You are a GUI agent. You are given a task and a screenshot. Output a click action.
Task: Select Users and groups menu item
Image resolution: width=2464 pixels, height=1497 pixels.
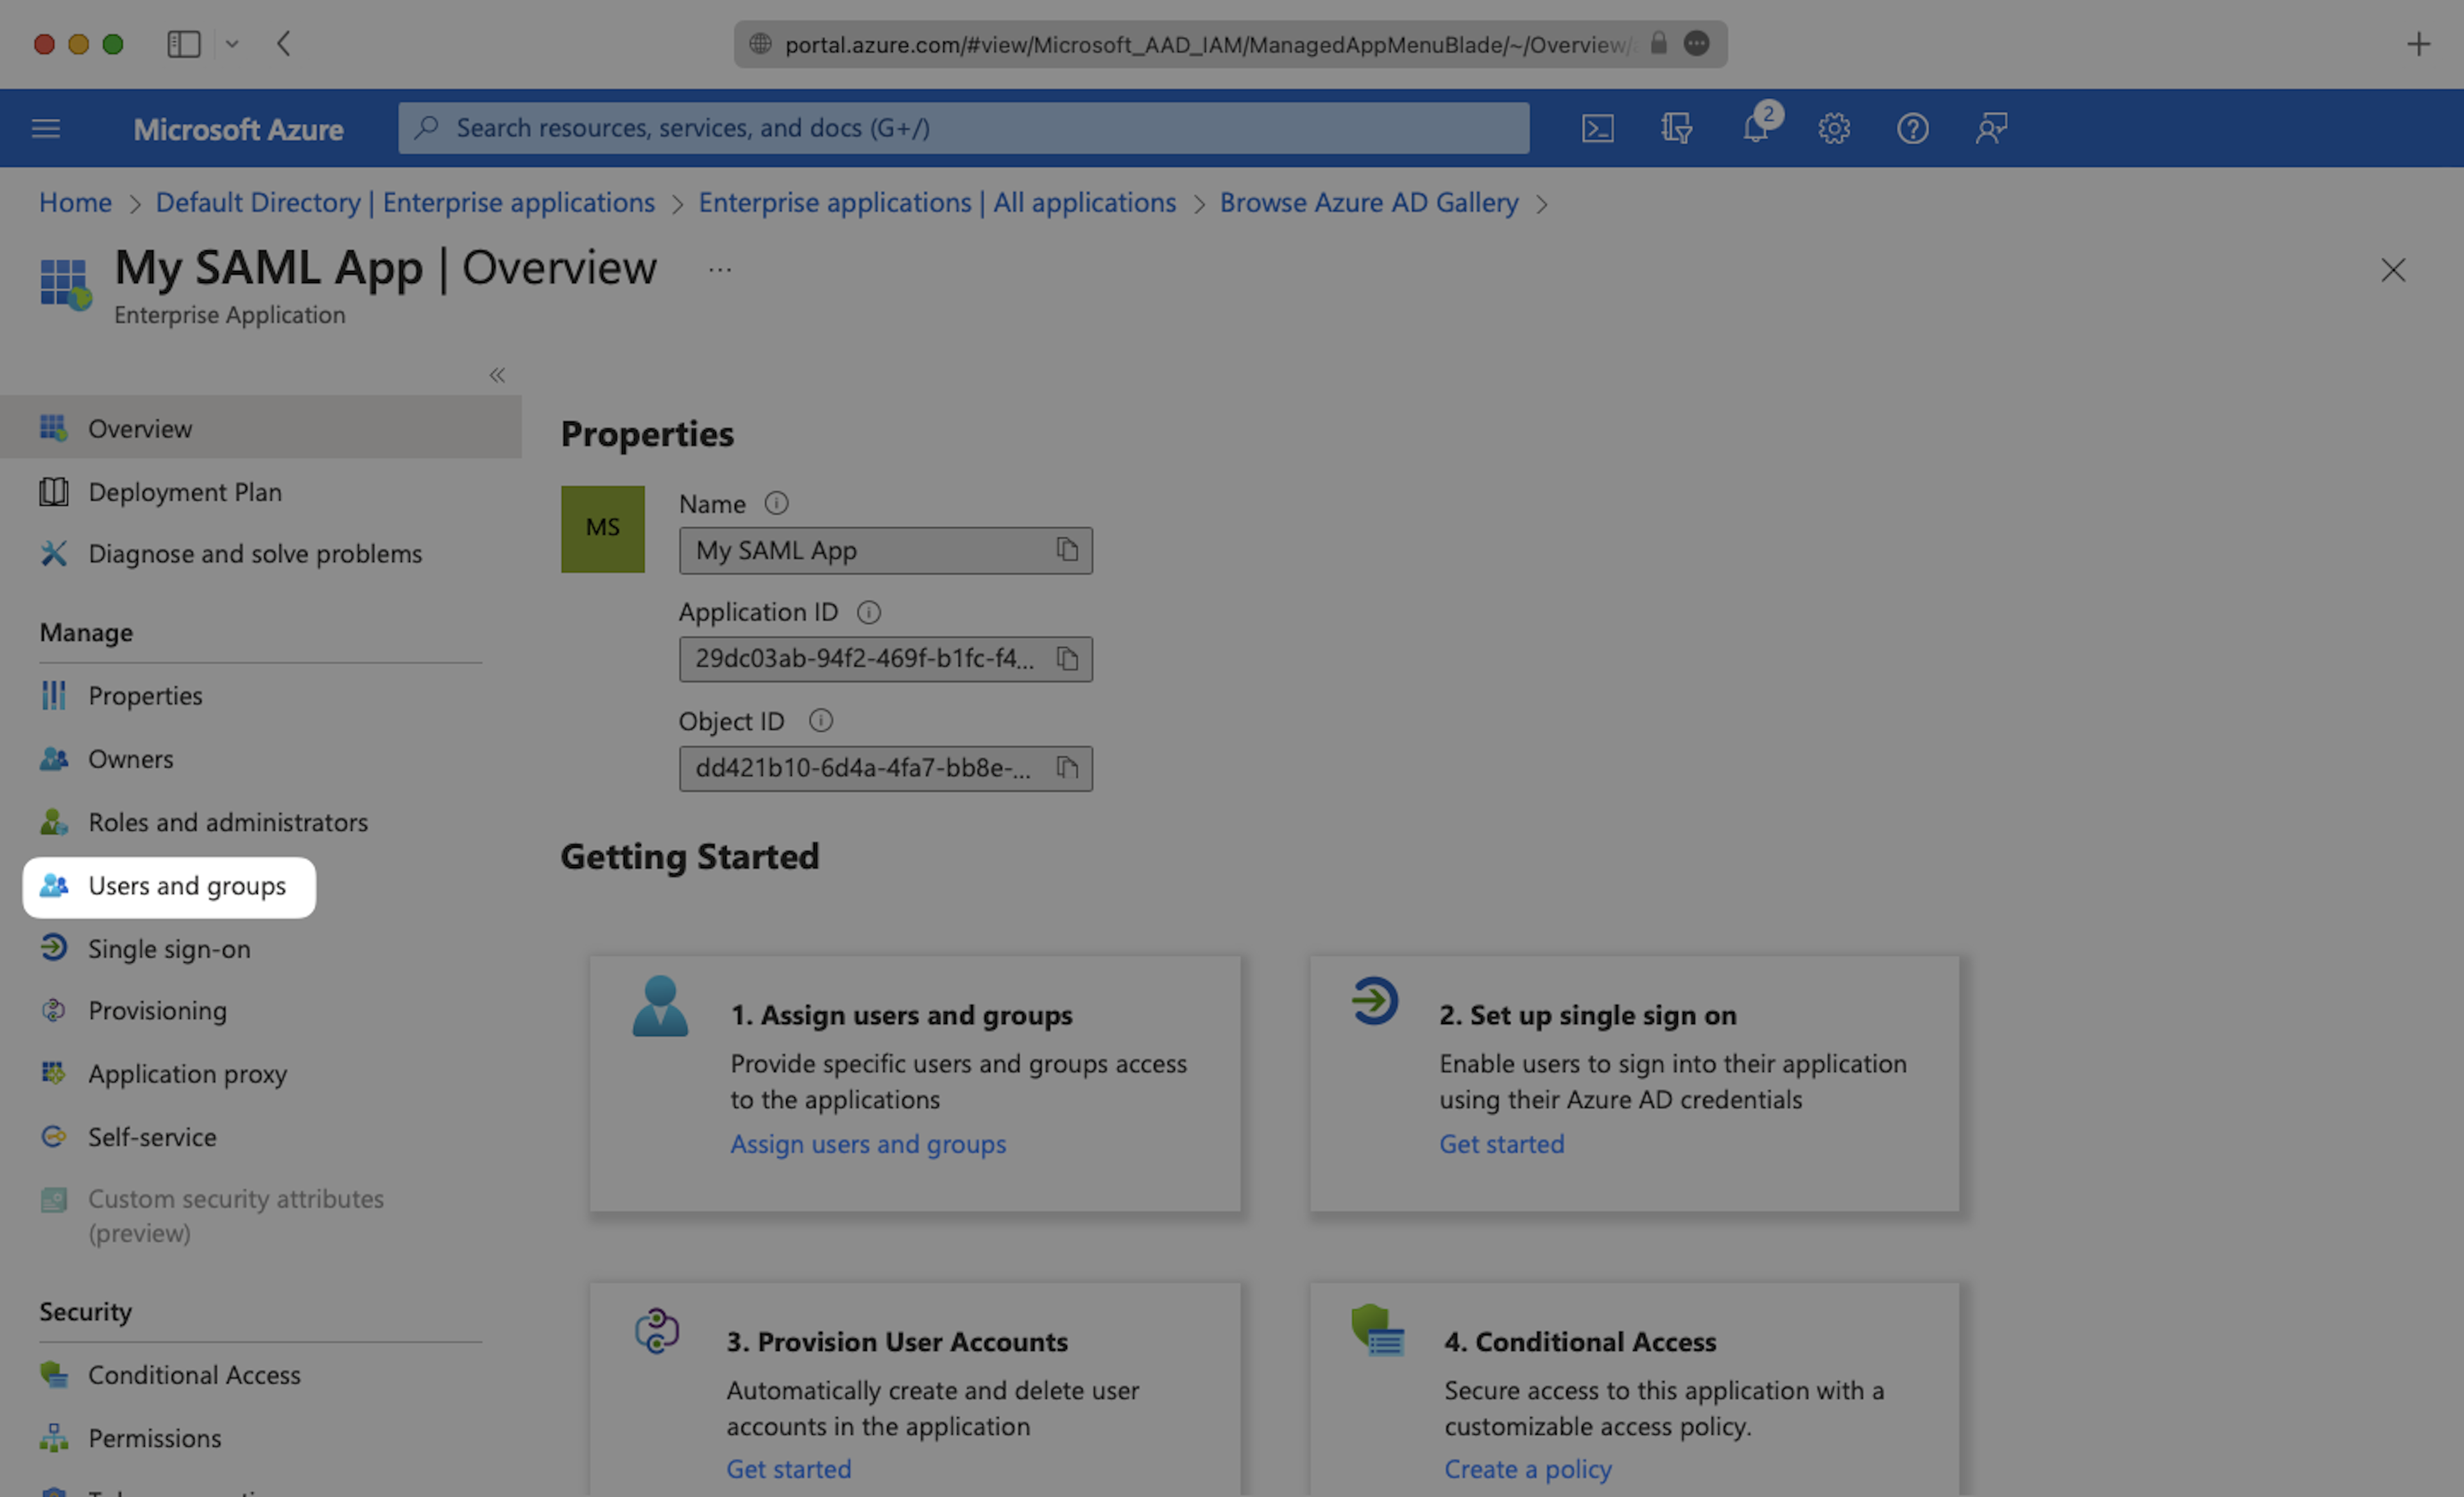pos(186,886)
